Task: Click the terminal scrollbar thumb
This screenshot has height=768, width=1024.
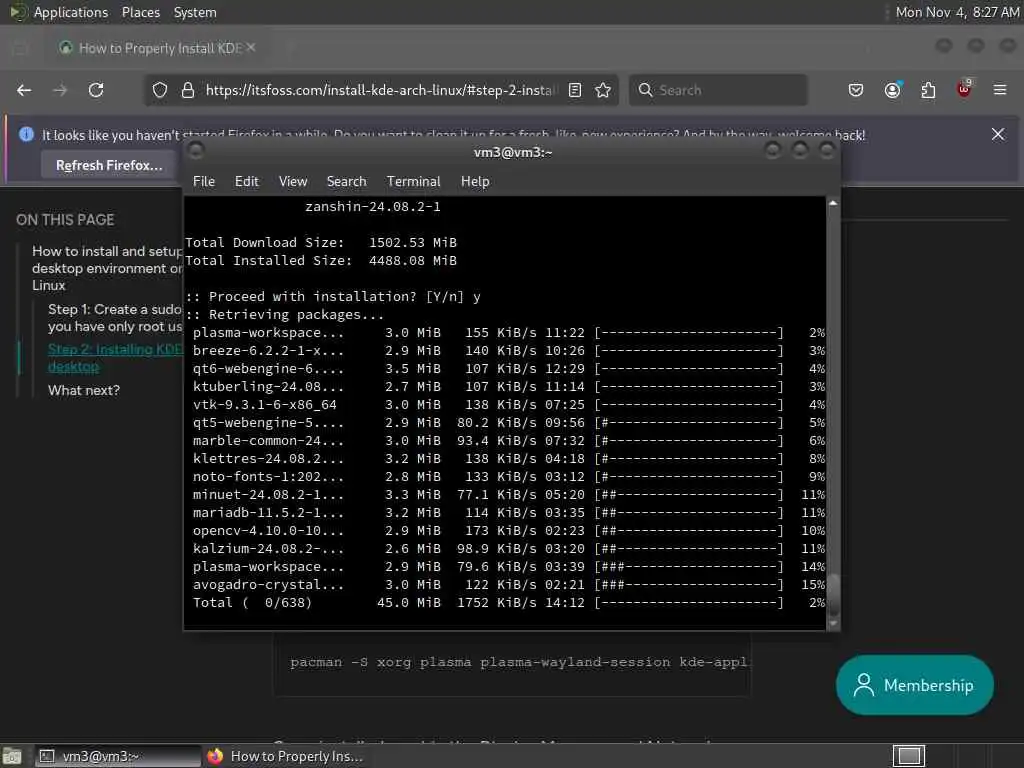Action: (833, 594)
